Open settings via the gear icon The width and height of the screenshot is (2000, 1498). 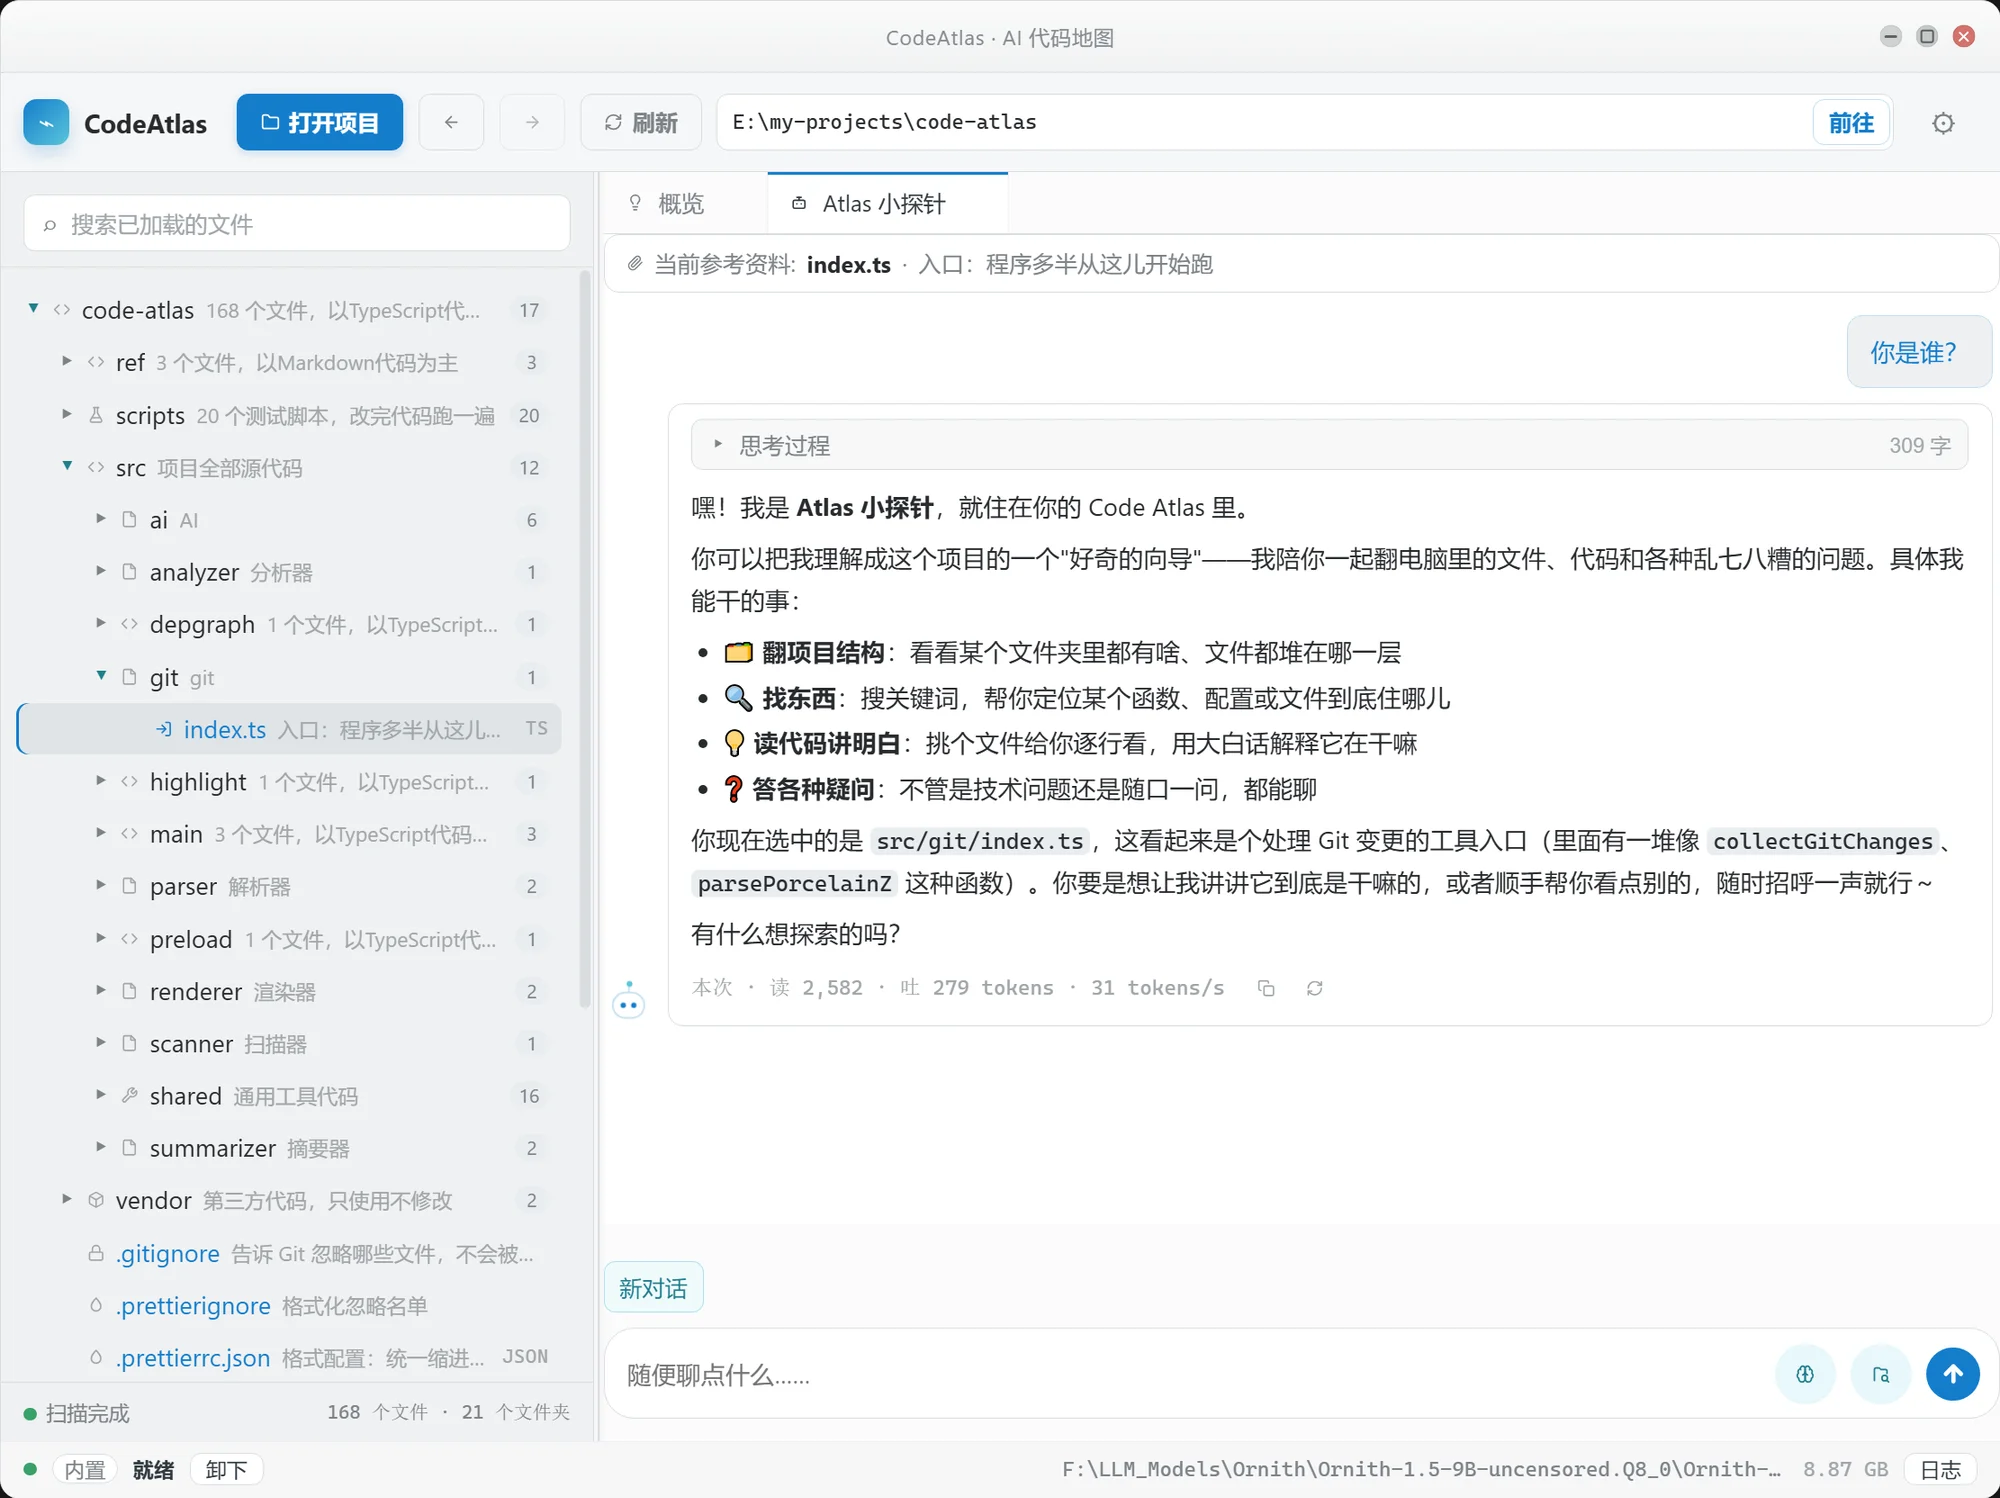(1943, 123)
